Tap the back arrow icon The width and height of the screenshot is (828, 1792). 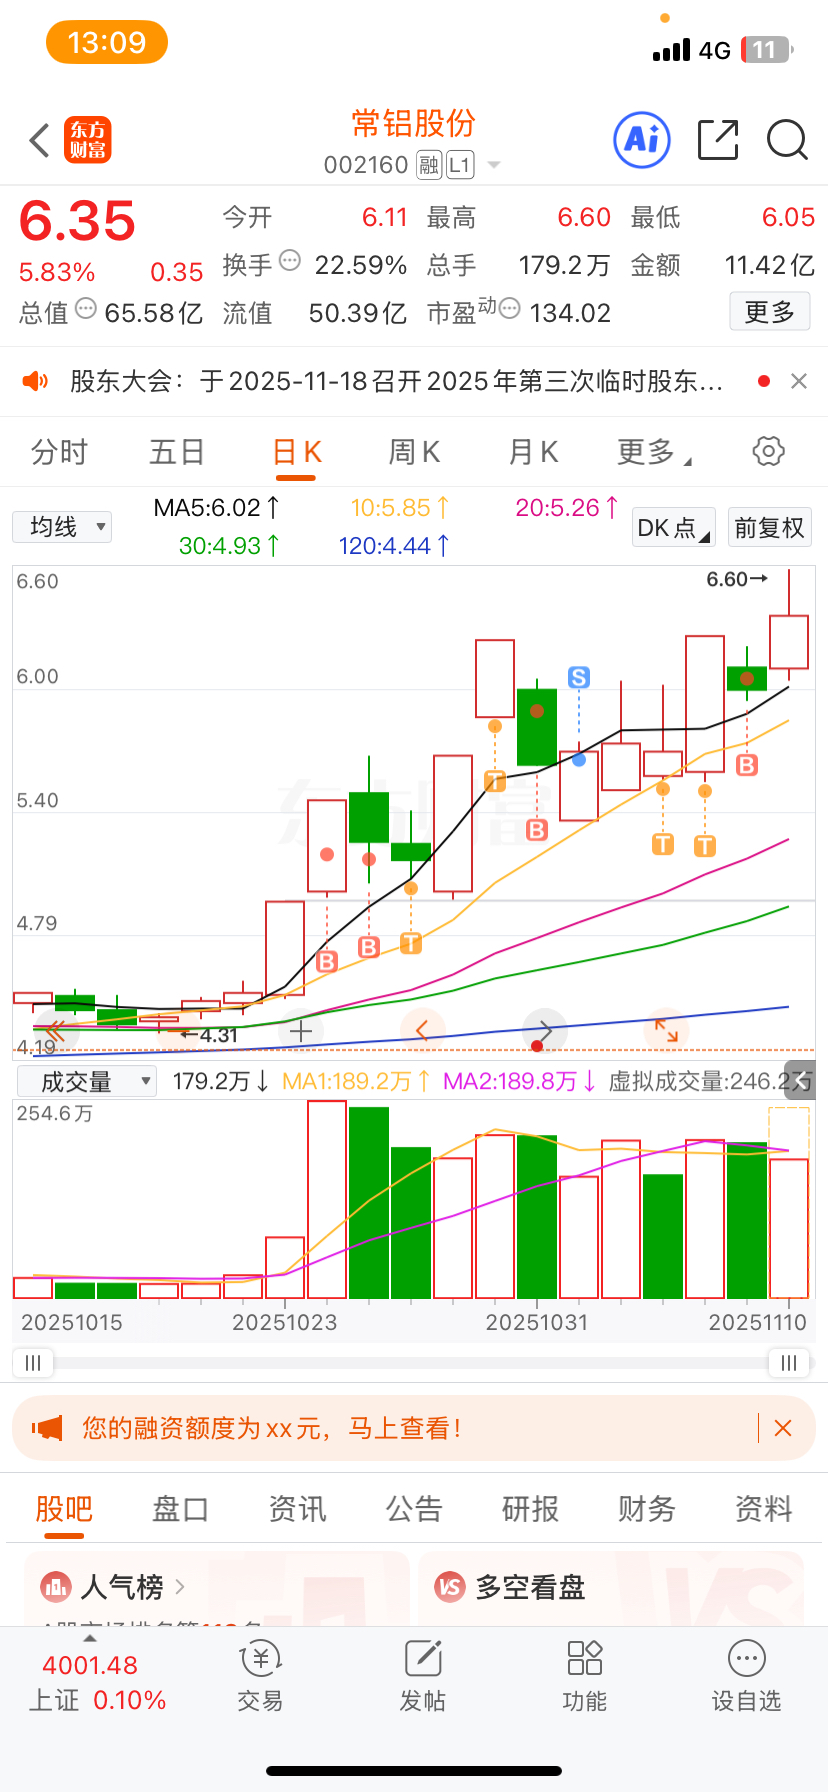point(39,140)
